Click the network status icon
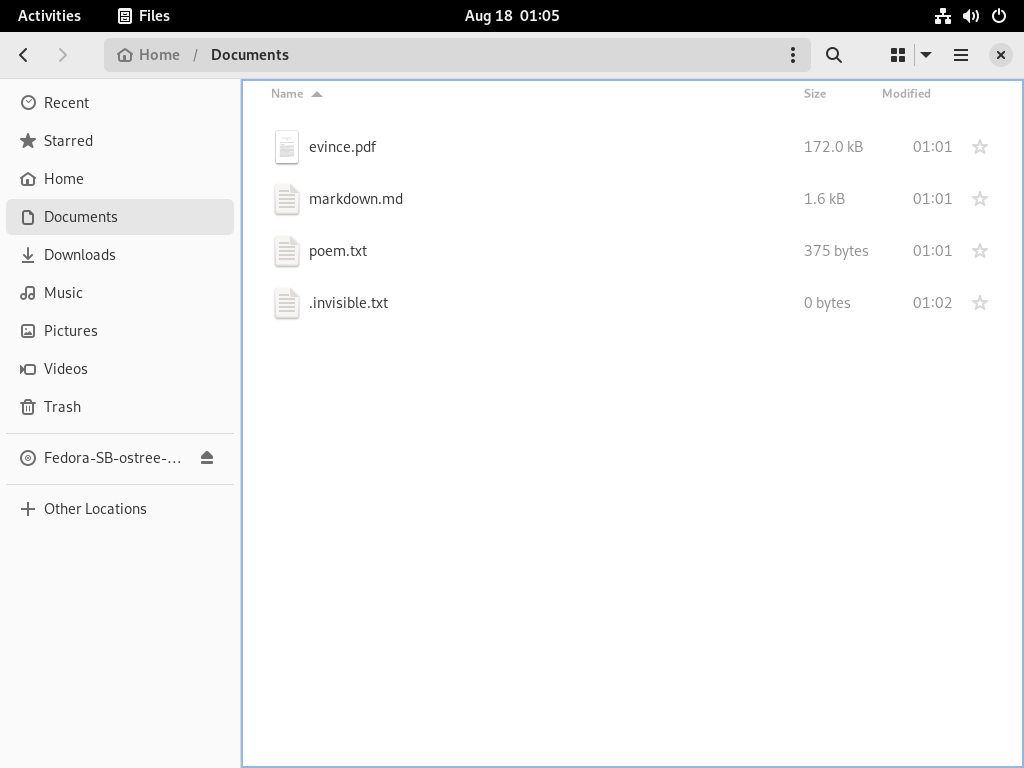 pos(942,16)
